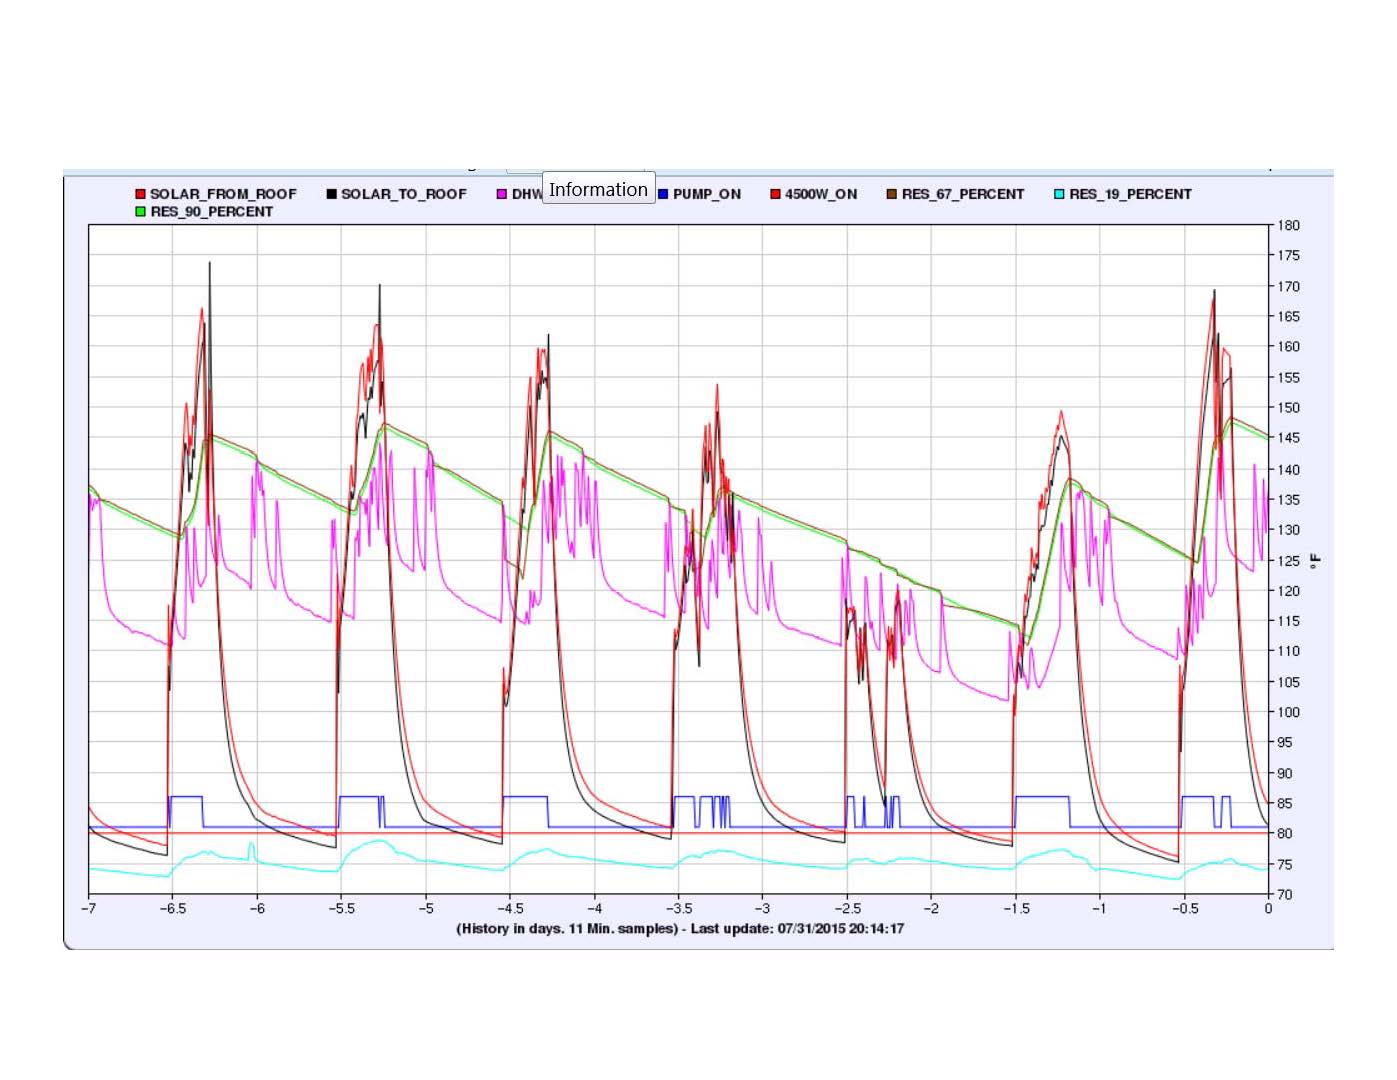Select the PUMP_ON legend label
This screenshot has width=1397, height=1080.
point(707,194)
